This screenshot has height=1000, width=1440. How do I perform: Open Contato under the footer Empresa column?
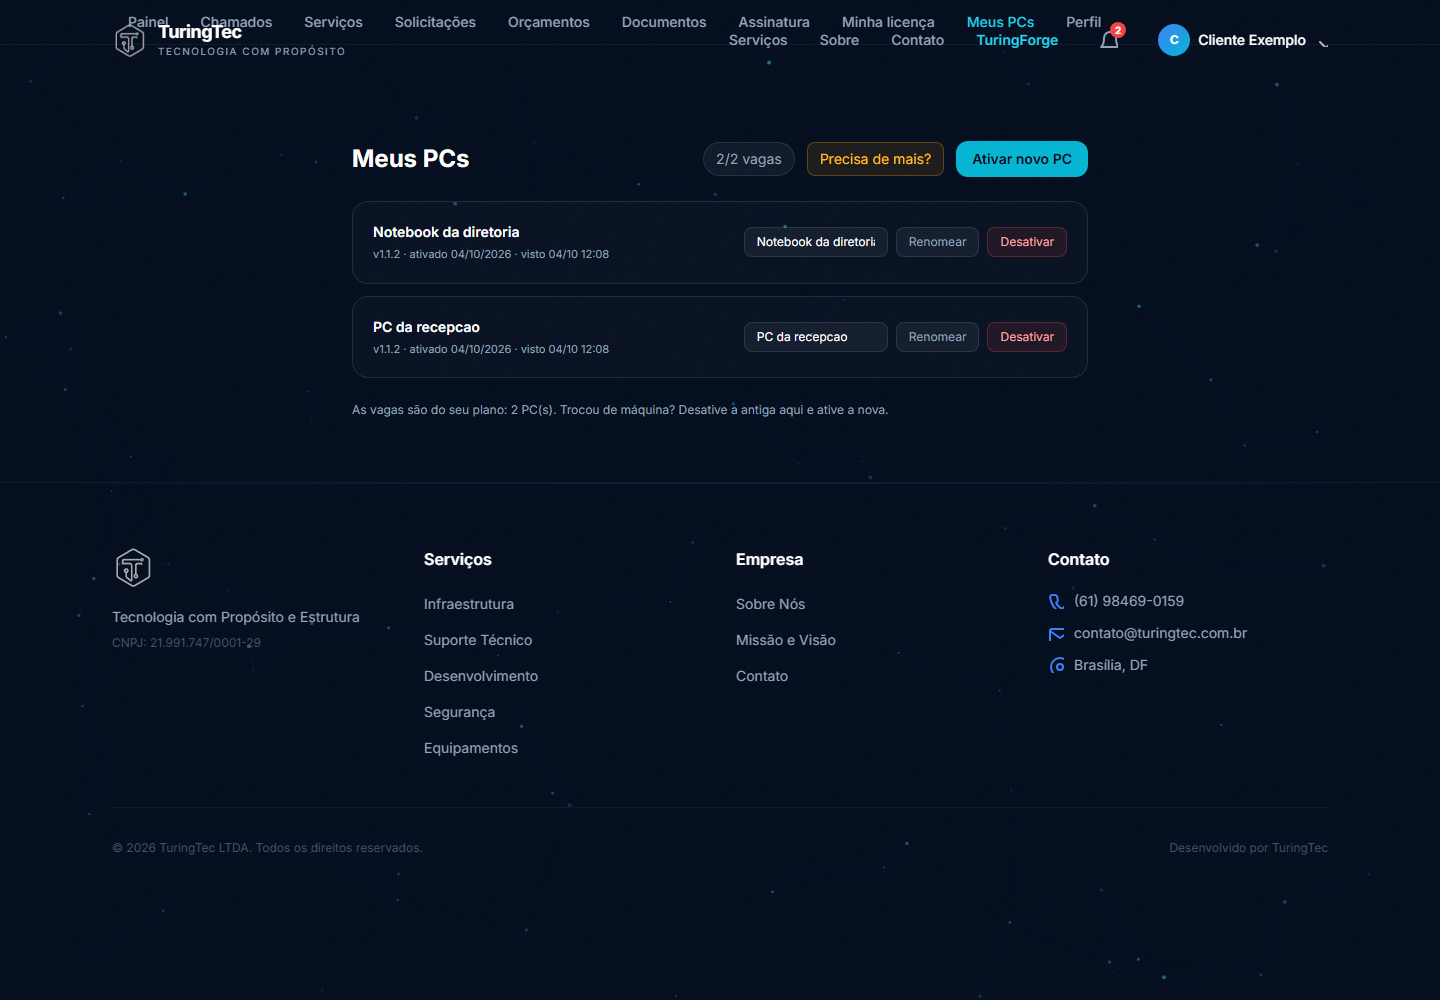(x=762, y=676)
